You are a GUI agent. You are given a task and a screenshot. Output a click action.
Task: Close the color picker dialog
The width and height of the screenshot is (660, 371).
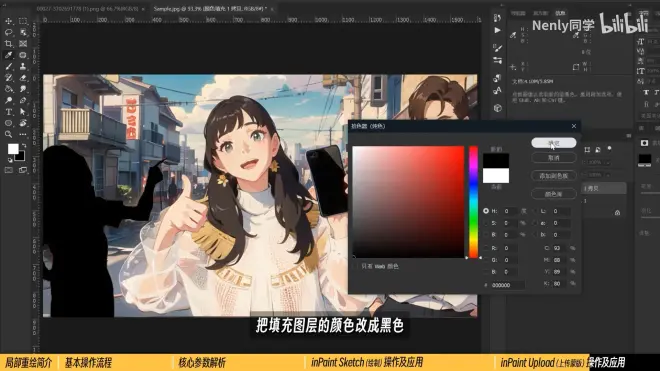[574, 126]
